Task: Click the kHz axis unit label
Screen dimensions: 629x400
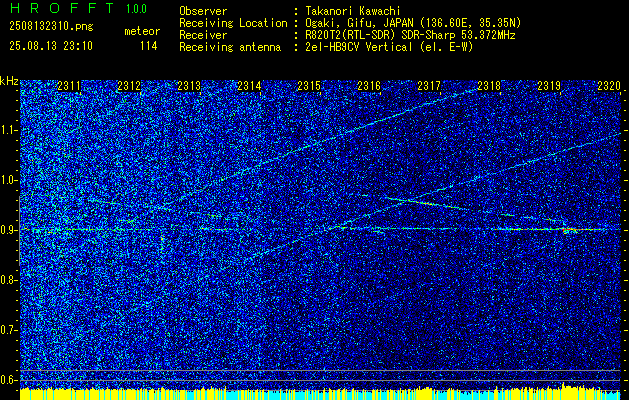Action: tap(9, 81)
